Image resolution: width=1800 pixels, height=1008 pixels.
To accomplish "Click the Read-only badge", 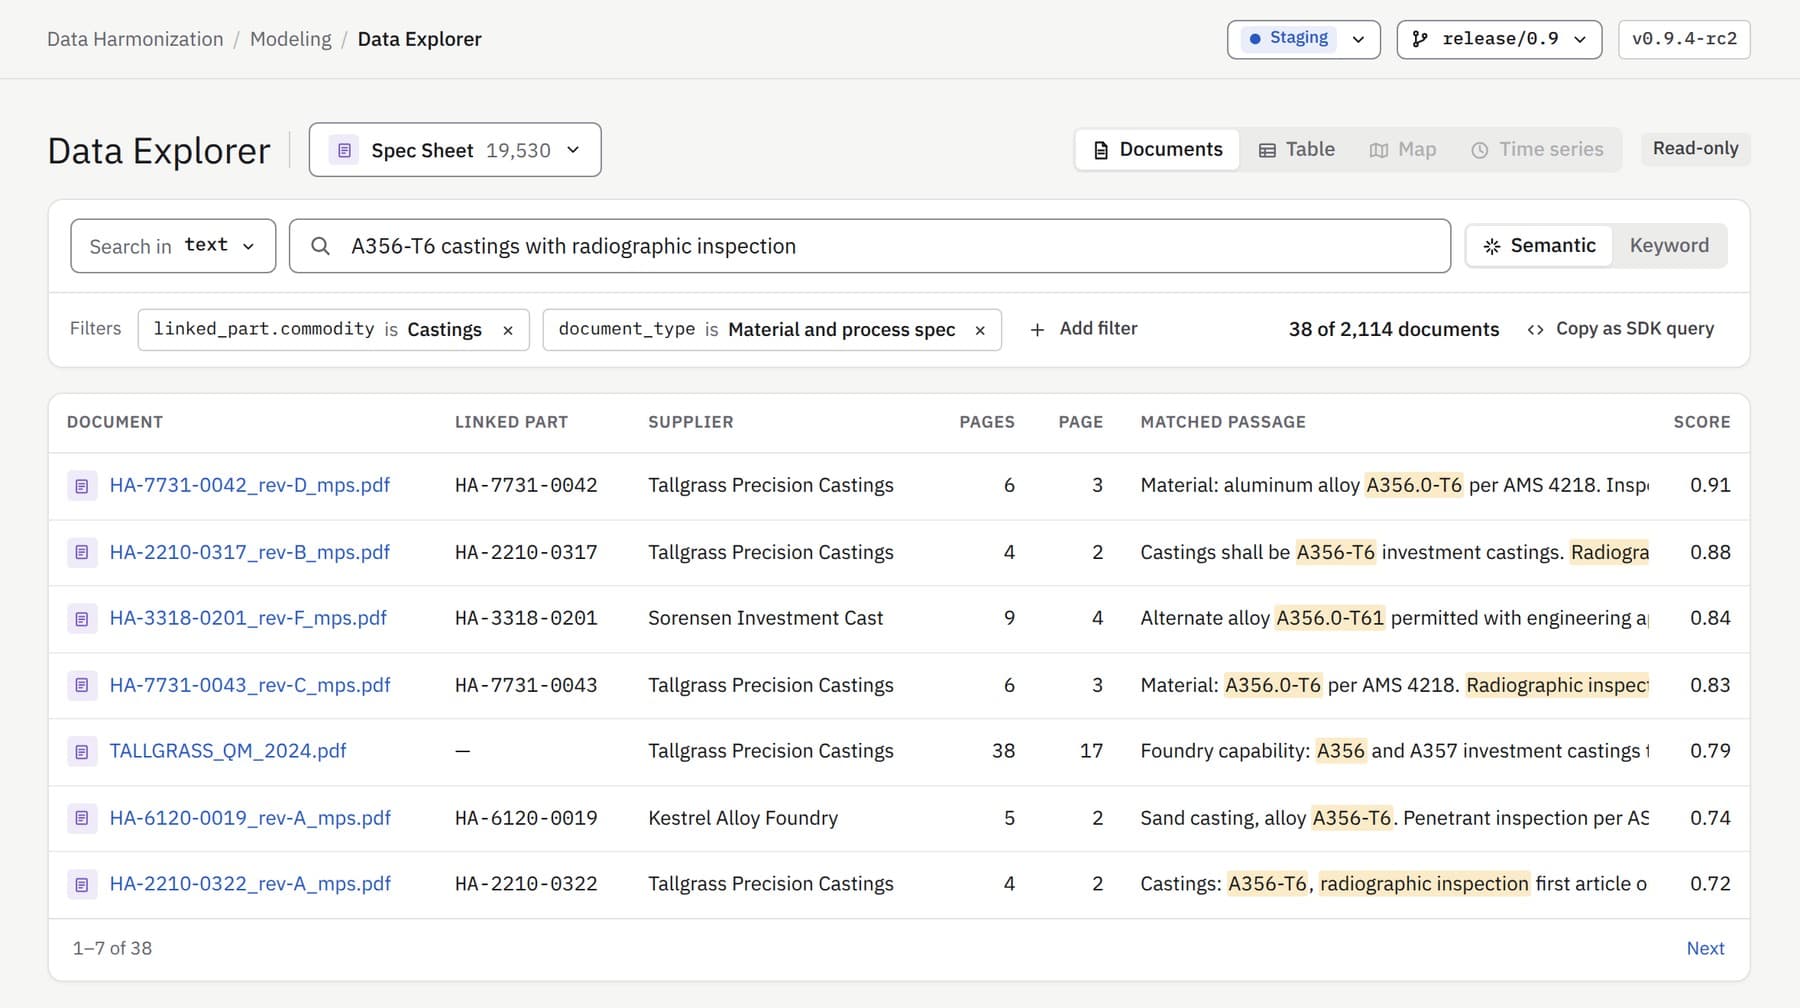I will click(1696, 149).
